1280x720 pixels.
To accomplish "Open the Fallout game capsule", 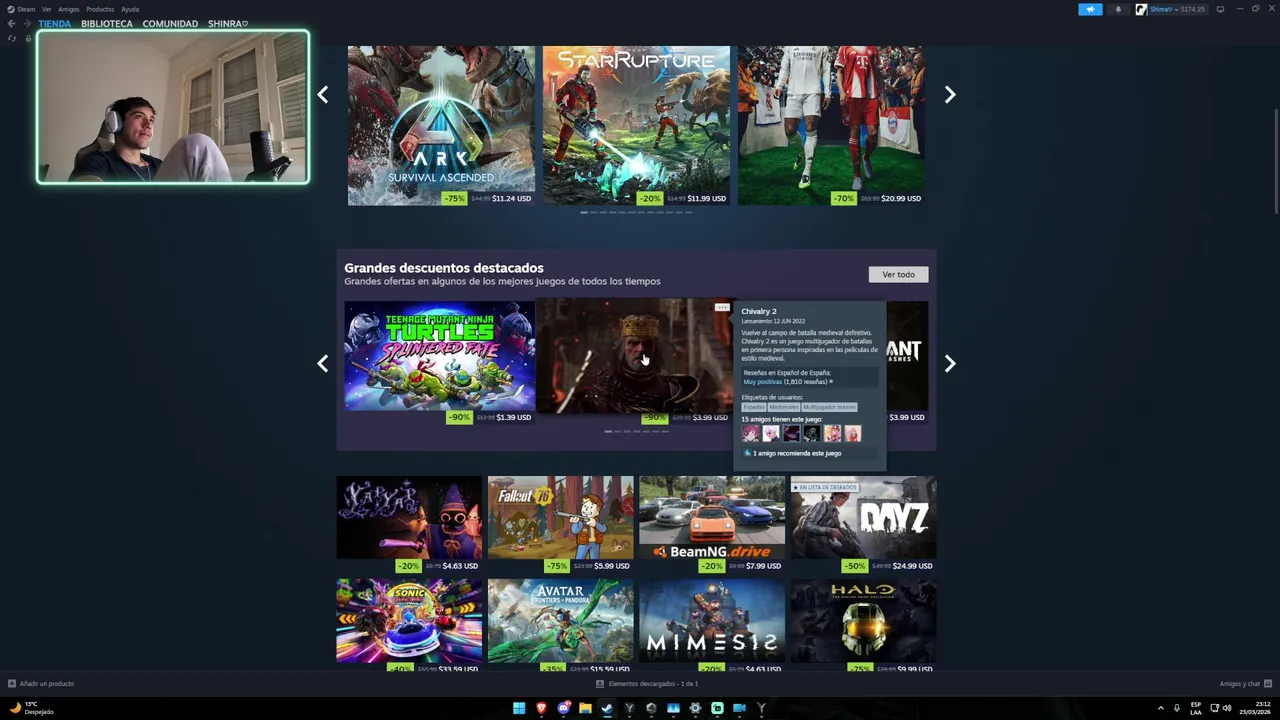I will click(x=560, y=517).
